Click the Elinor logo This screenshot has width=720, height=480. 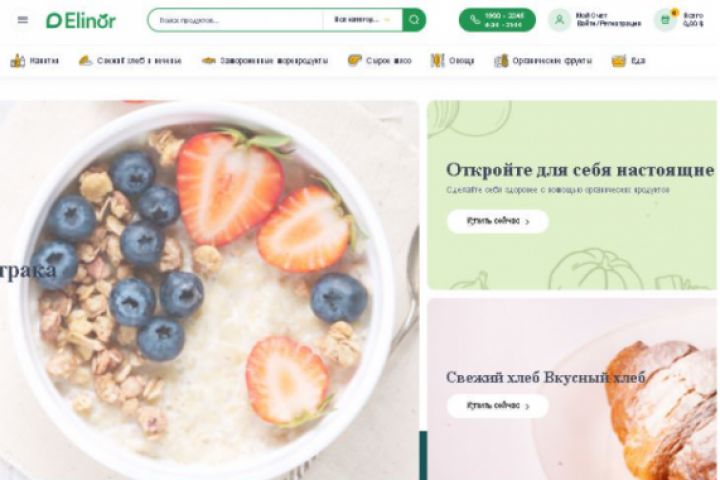pos(81,21)
